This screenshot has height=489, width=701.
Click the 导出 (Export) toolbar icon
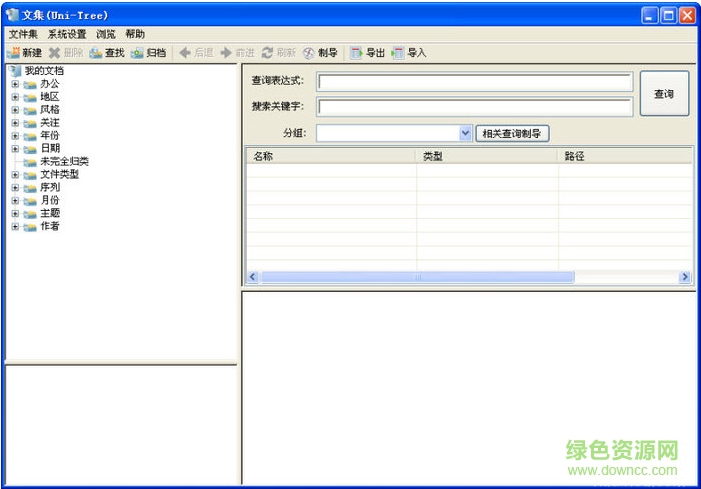coord(357,53)
